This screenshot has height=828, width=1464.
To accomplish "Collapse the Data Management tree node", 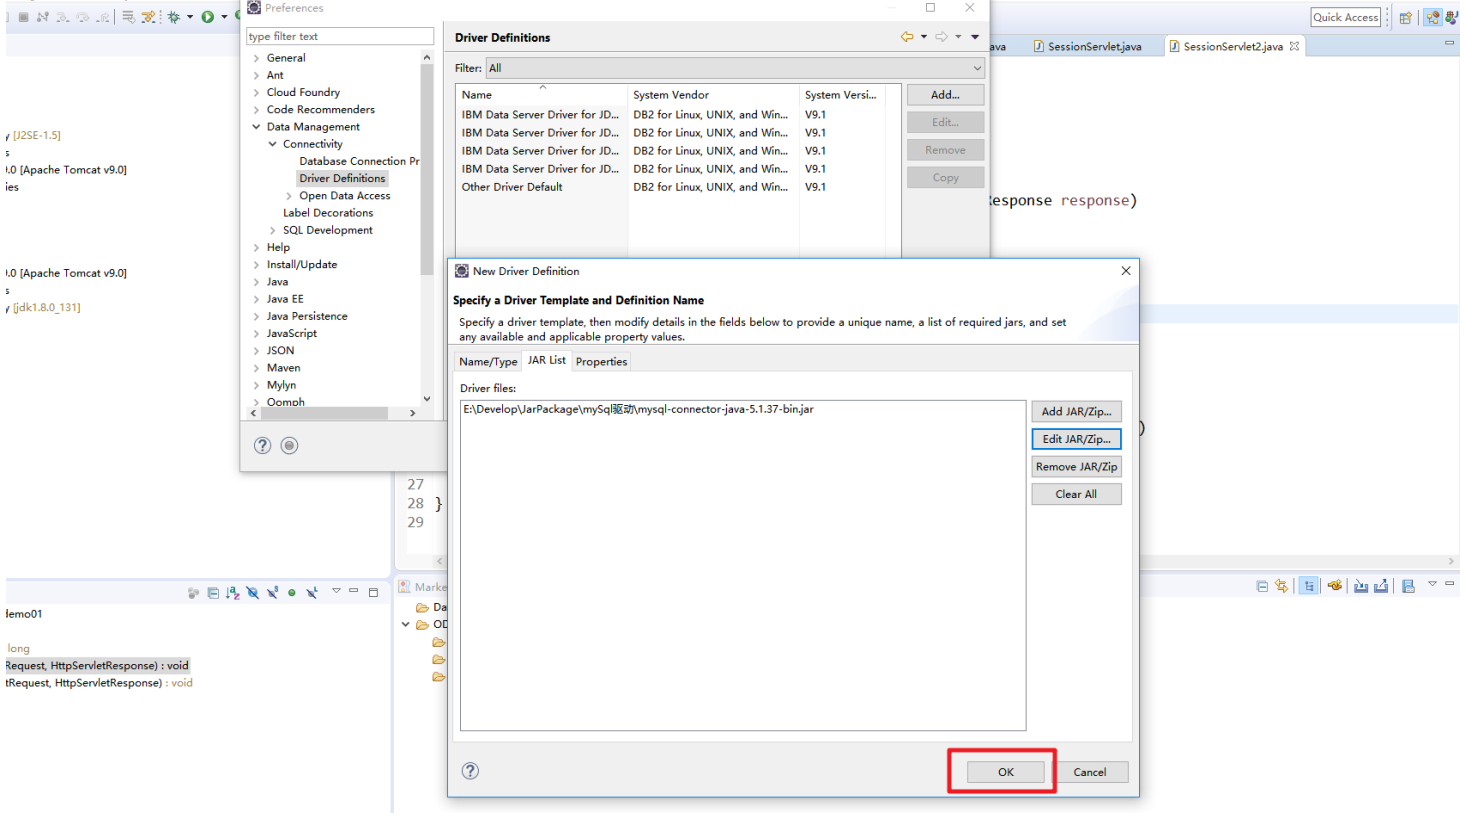I will [x=256, y=127].
